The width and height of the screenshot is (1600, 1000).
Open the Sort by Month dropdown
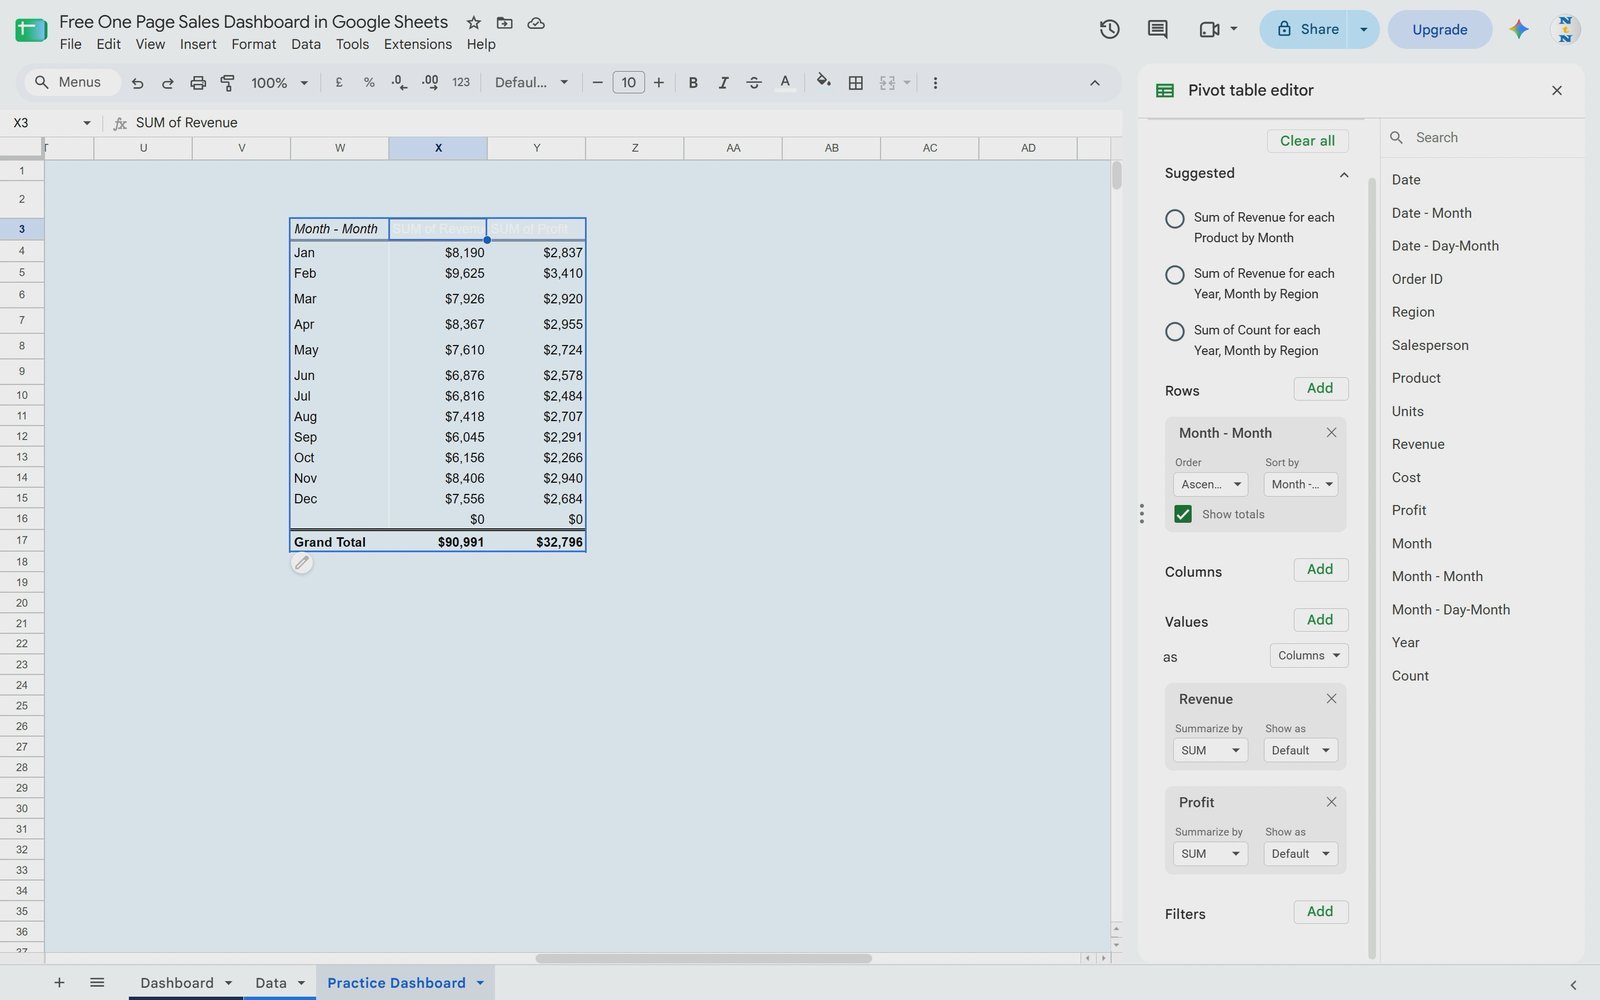(x=1301, y=484)
